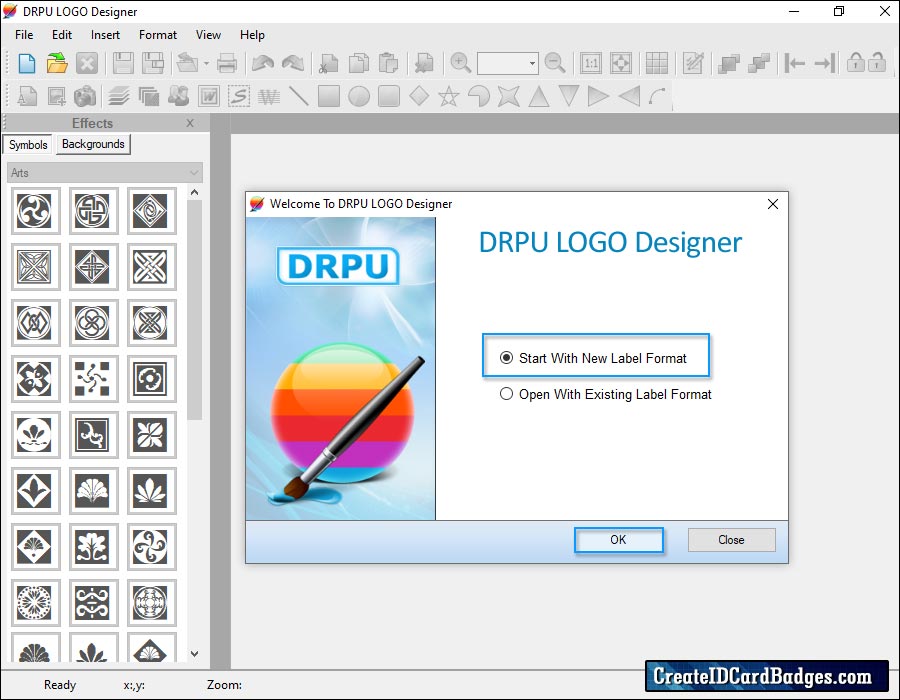The width and height of the screenshot is (900, 700).
Task: Click the Lock padlock icon
Action: 856,62
